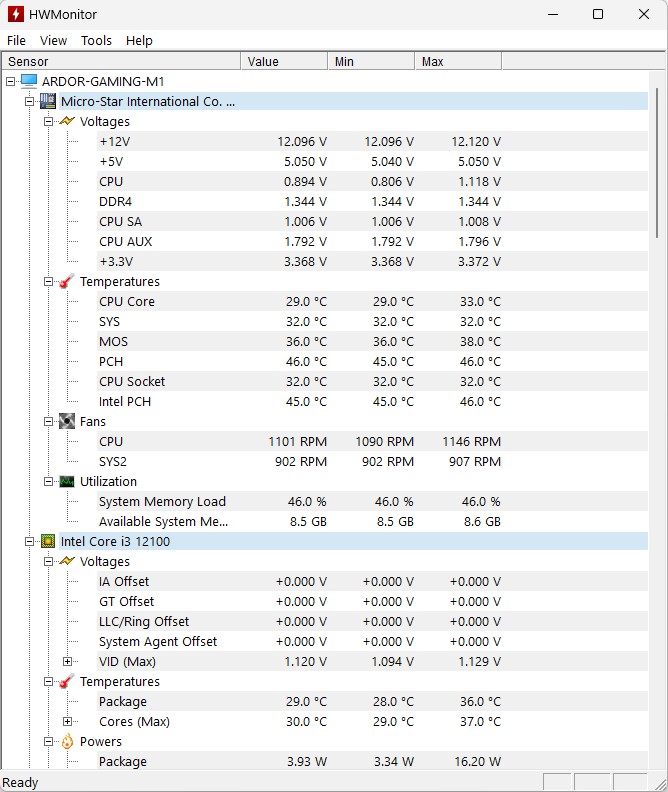Select the CPU Socket temperature row
This screenshot has width=668, height=792.
(372, 381)
